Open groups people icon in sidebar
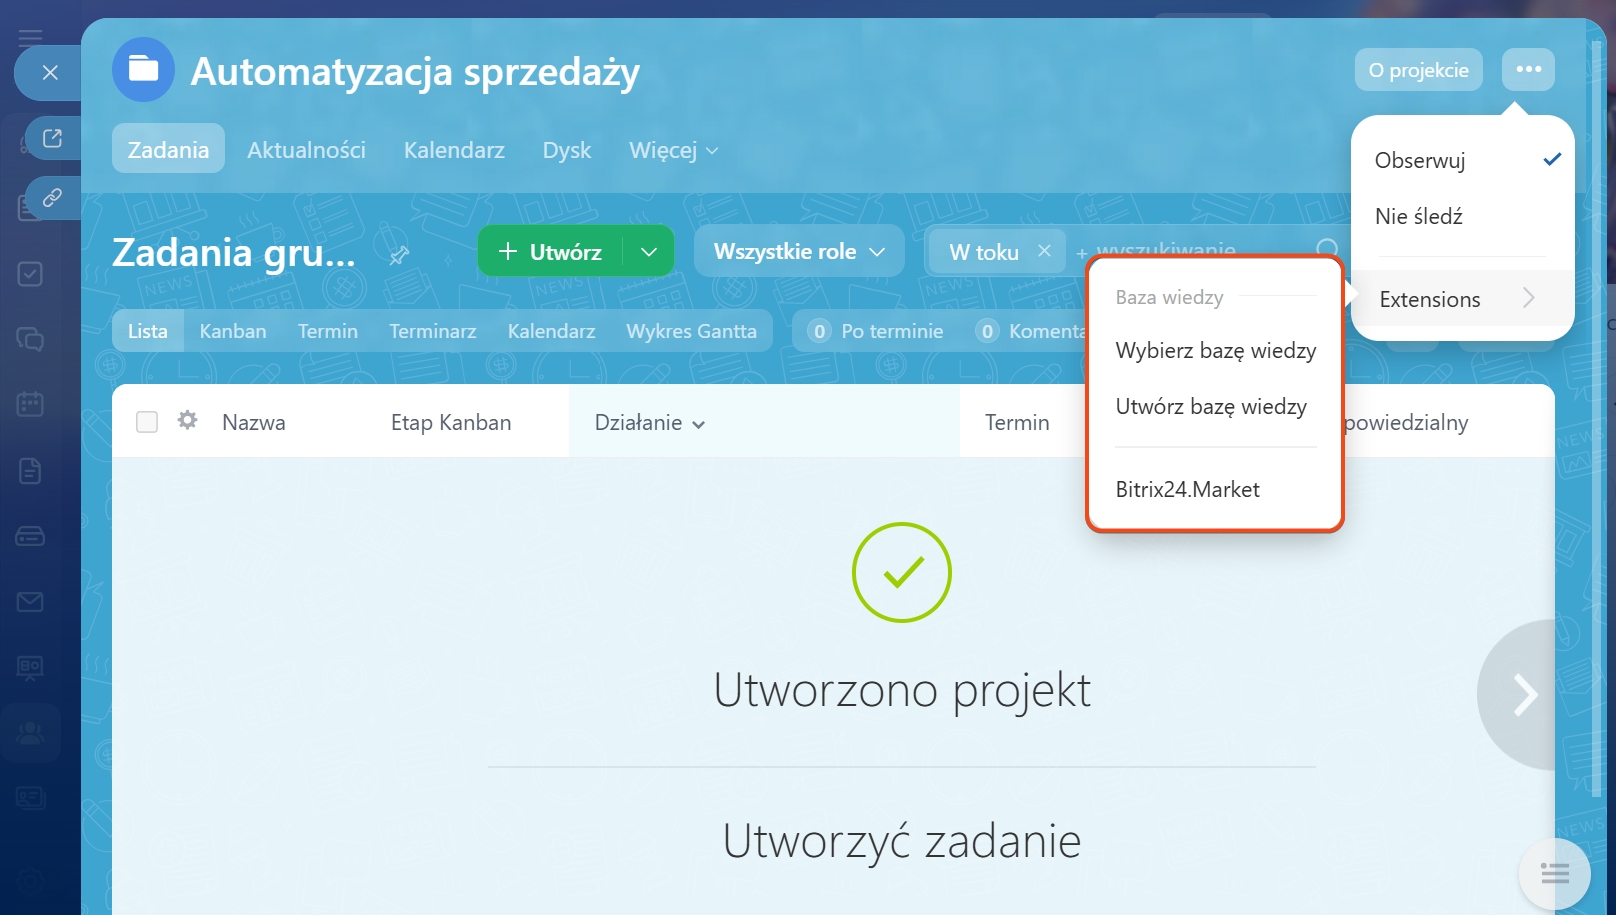 pos(30,733)
